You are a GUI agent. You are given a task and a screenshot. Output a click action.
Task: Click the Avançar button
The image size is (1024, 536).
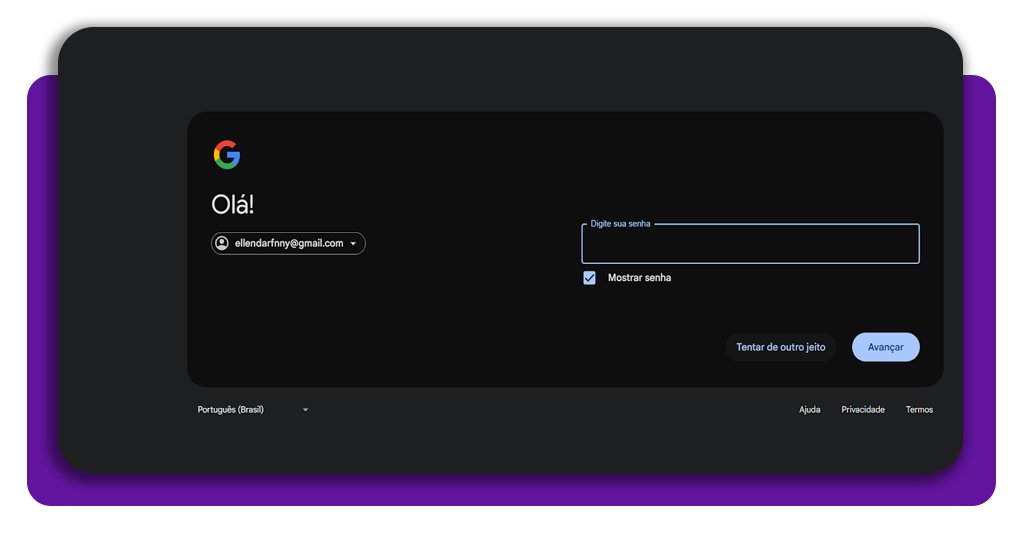885,347
